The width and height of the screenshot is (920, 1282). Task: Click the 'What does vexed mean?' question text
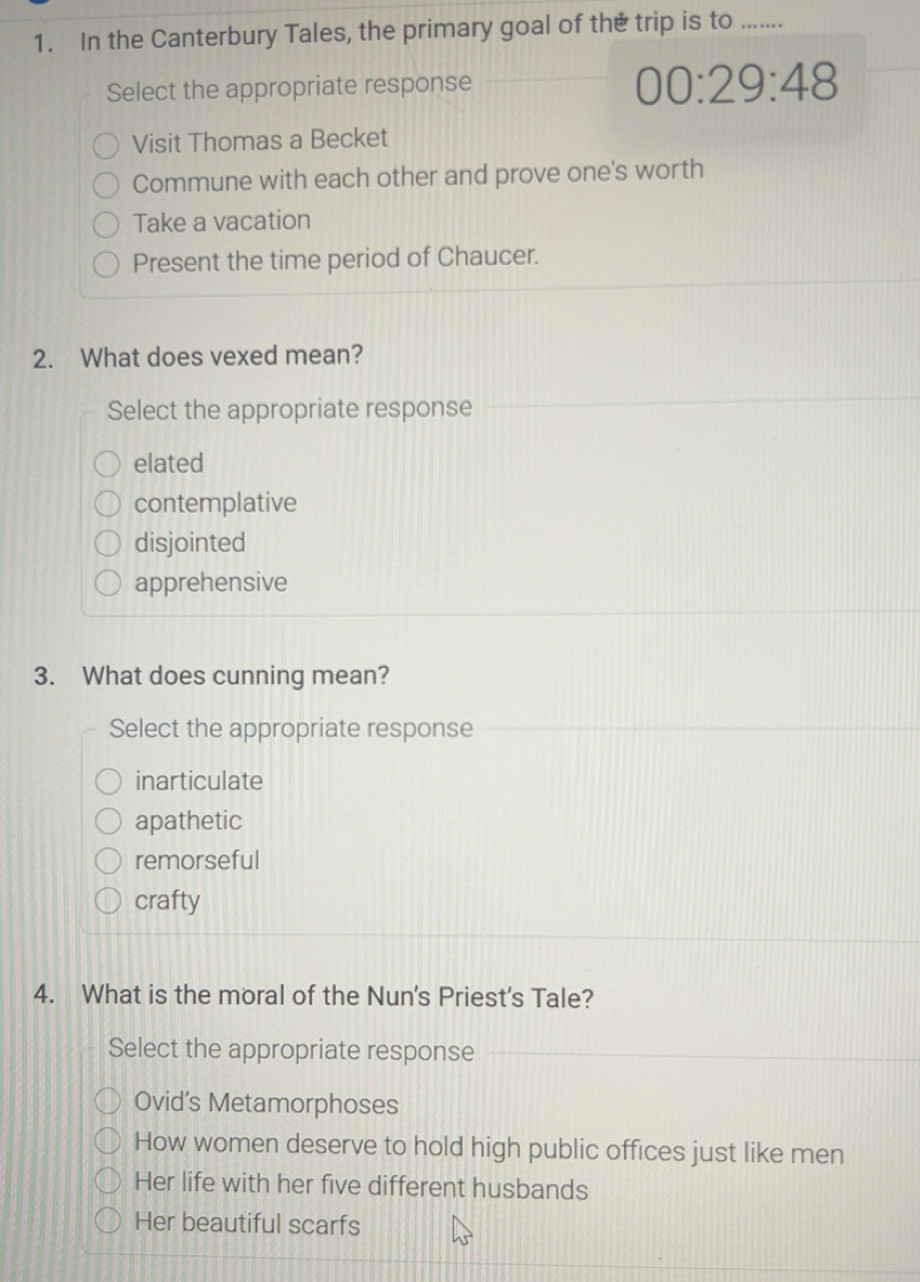point(222,357)
